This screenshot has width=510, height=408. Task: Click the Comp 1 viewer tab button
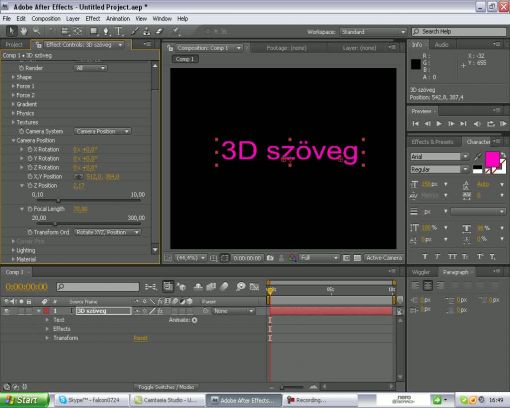pyautogui.click(x=185, y=59)
